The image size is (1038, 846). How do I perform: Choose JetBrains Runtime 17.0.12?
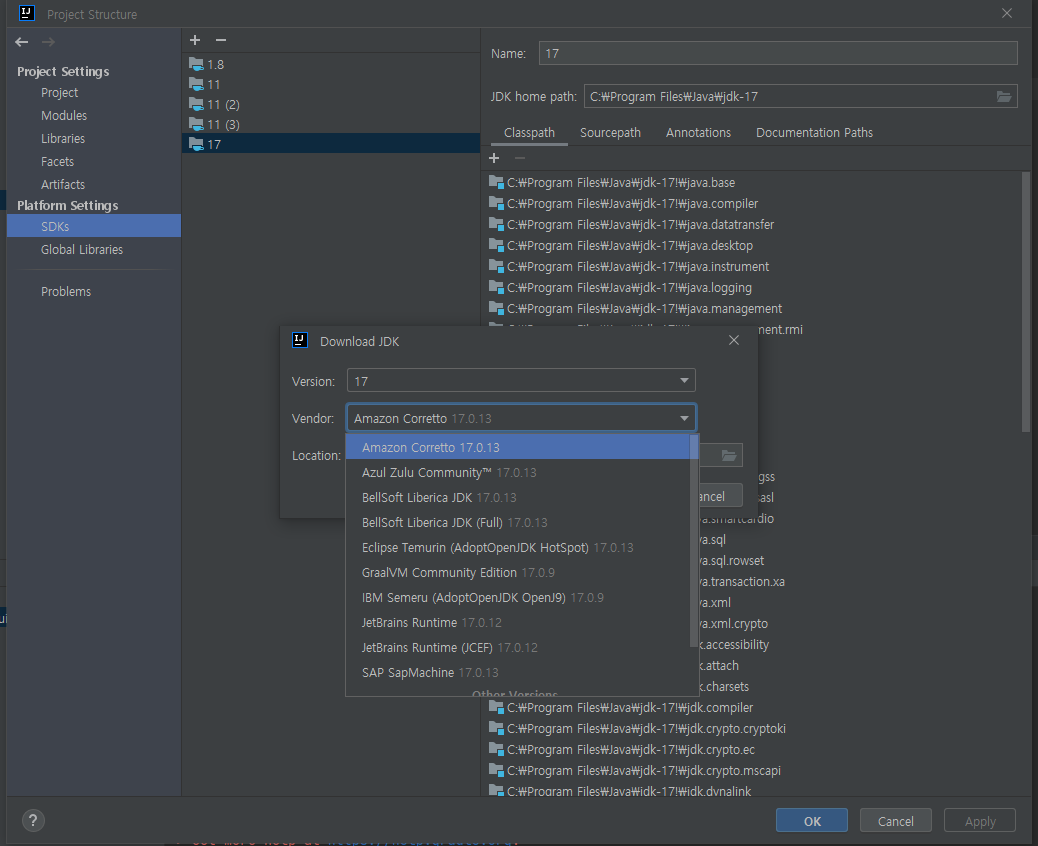518,623
